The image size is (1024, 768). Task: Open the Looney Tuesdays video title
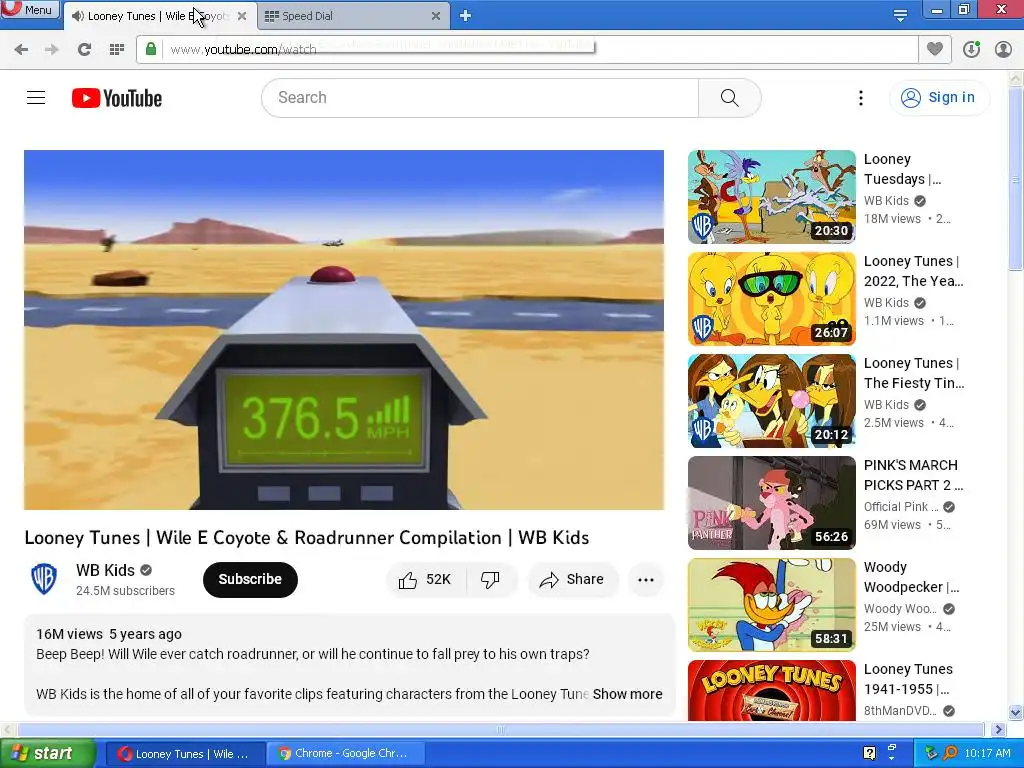pos(903,169)
